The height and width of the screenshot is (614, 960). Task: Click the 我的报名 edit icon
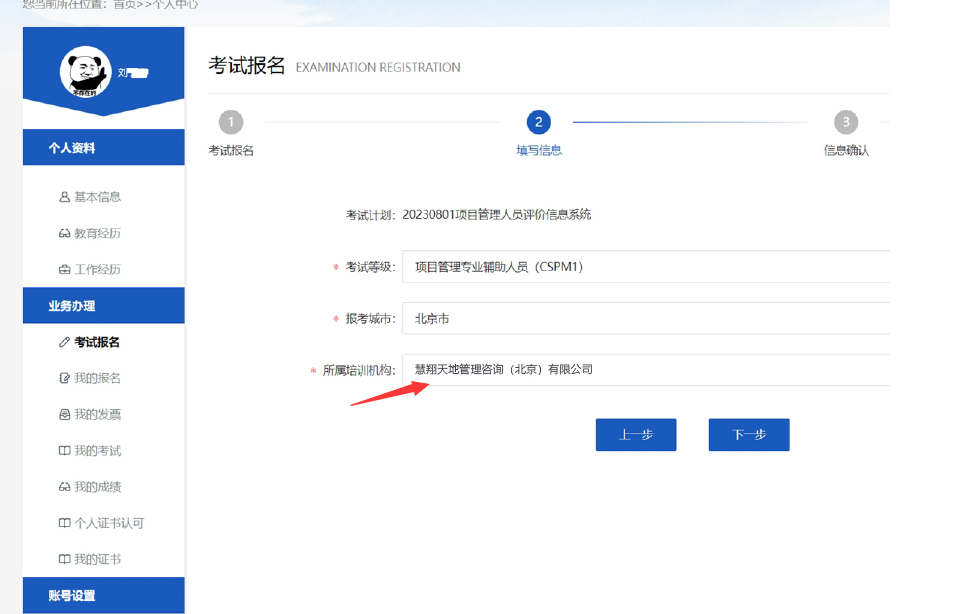tap(65, 378)
